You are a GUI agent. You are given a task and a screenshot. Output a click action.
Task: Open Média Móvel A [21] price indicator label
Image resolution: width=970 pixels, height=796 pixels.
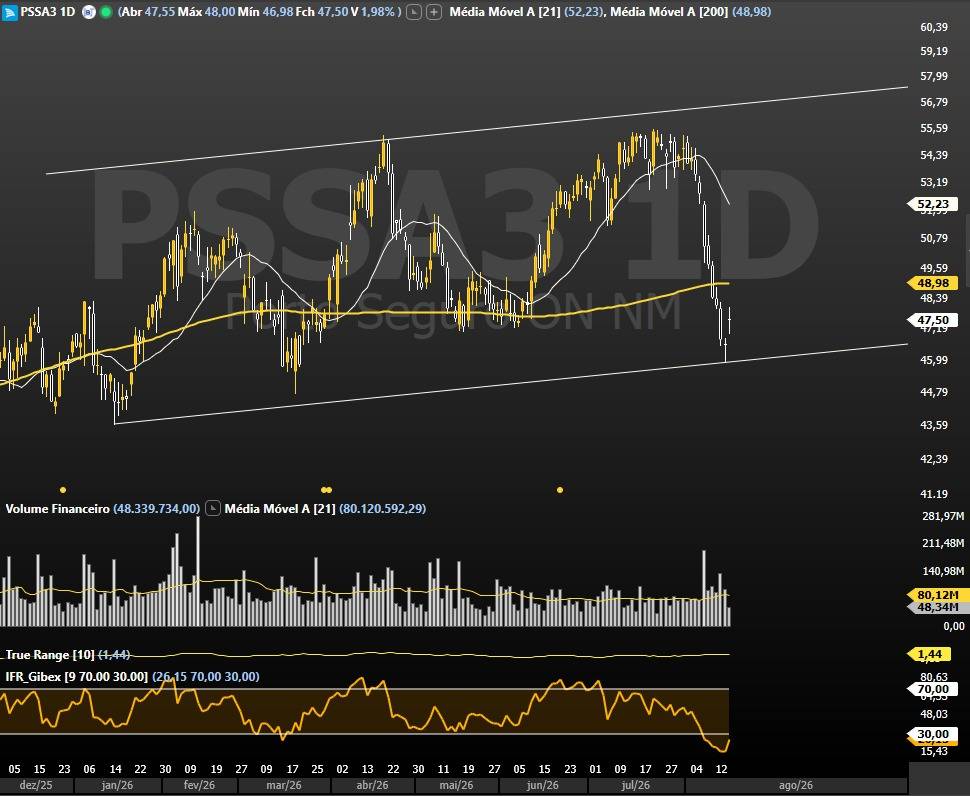pos(505,12)
